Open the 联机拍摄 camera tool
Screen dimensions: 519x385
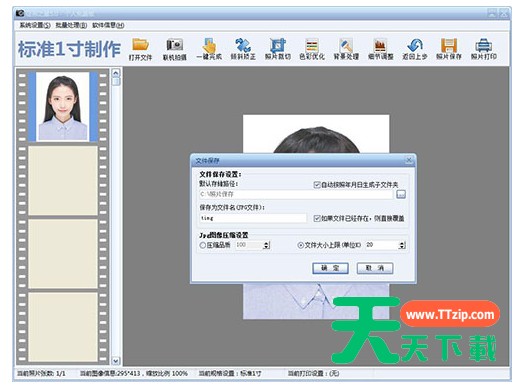point(175,45)
